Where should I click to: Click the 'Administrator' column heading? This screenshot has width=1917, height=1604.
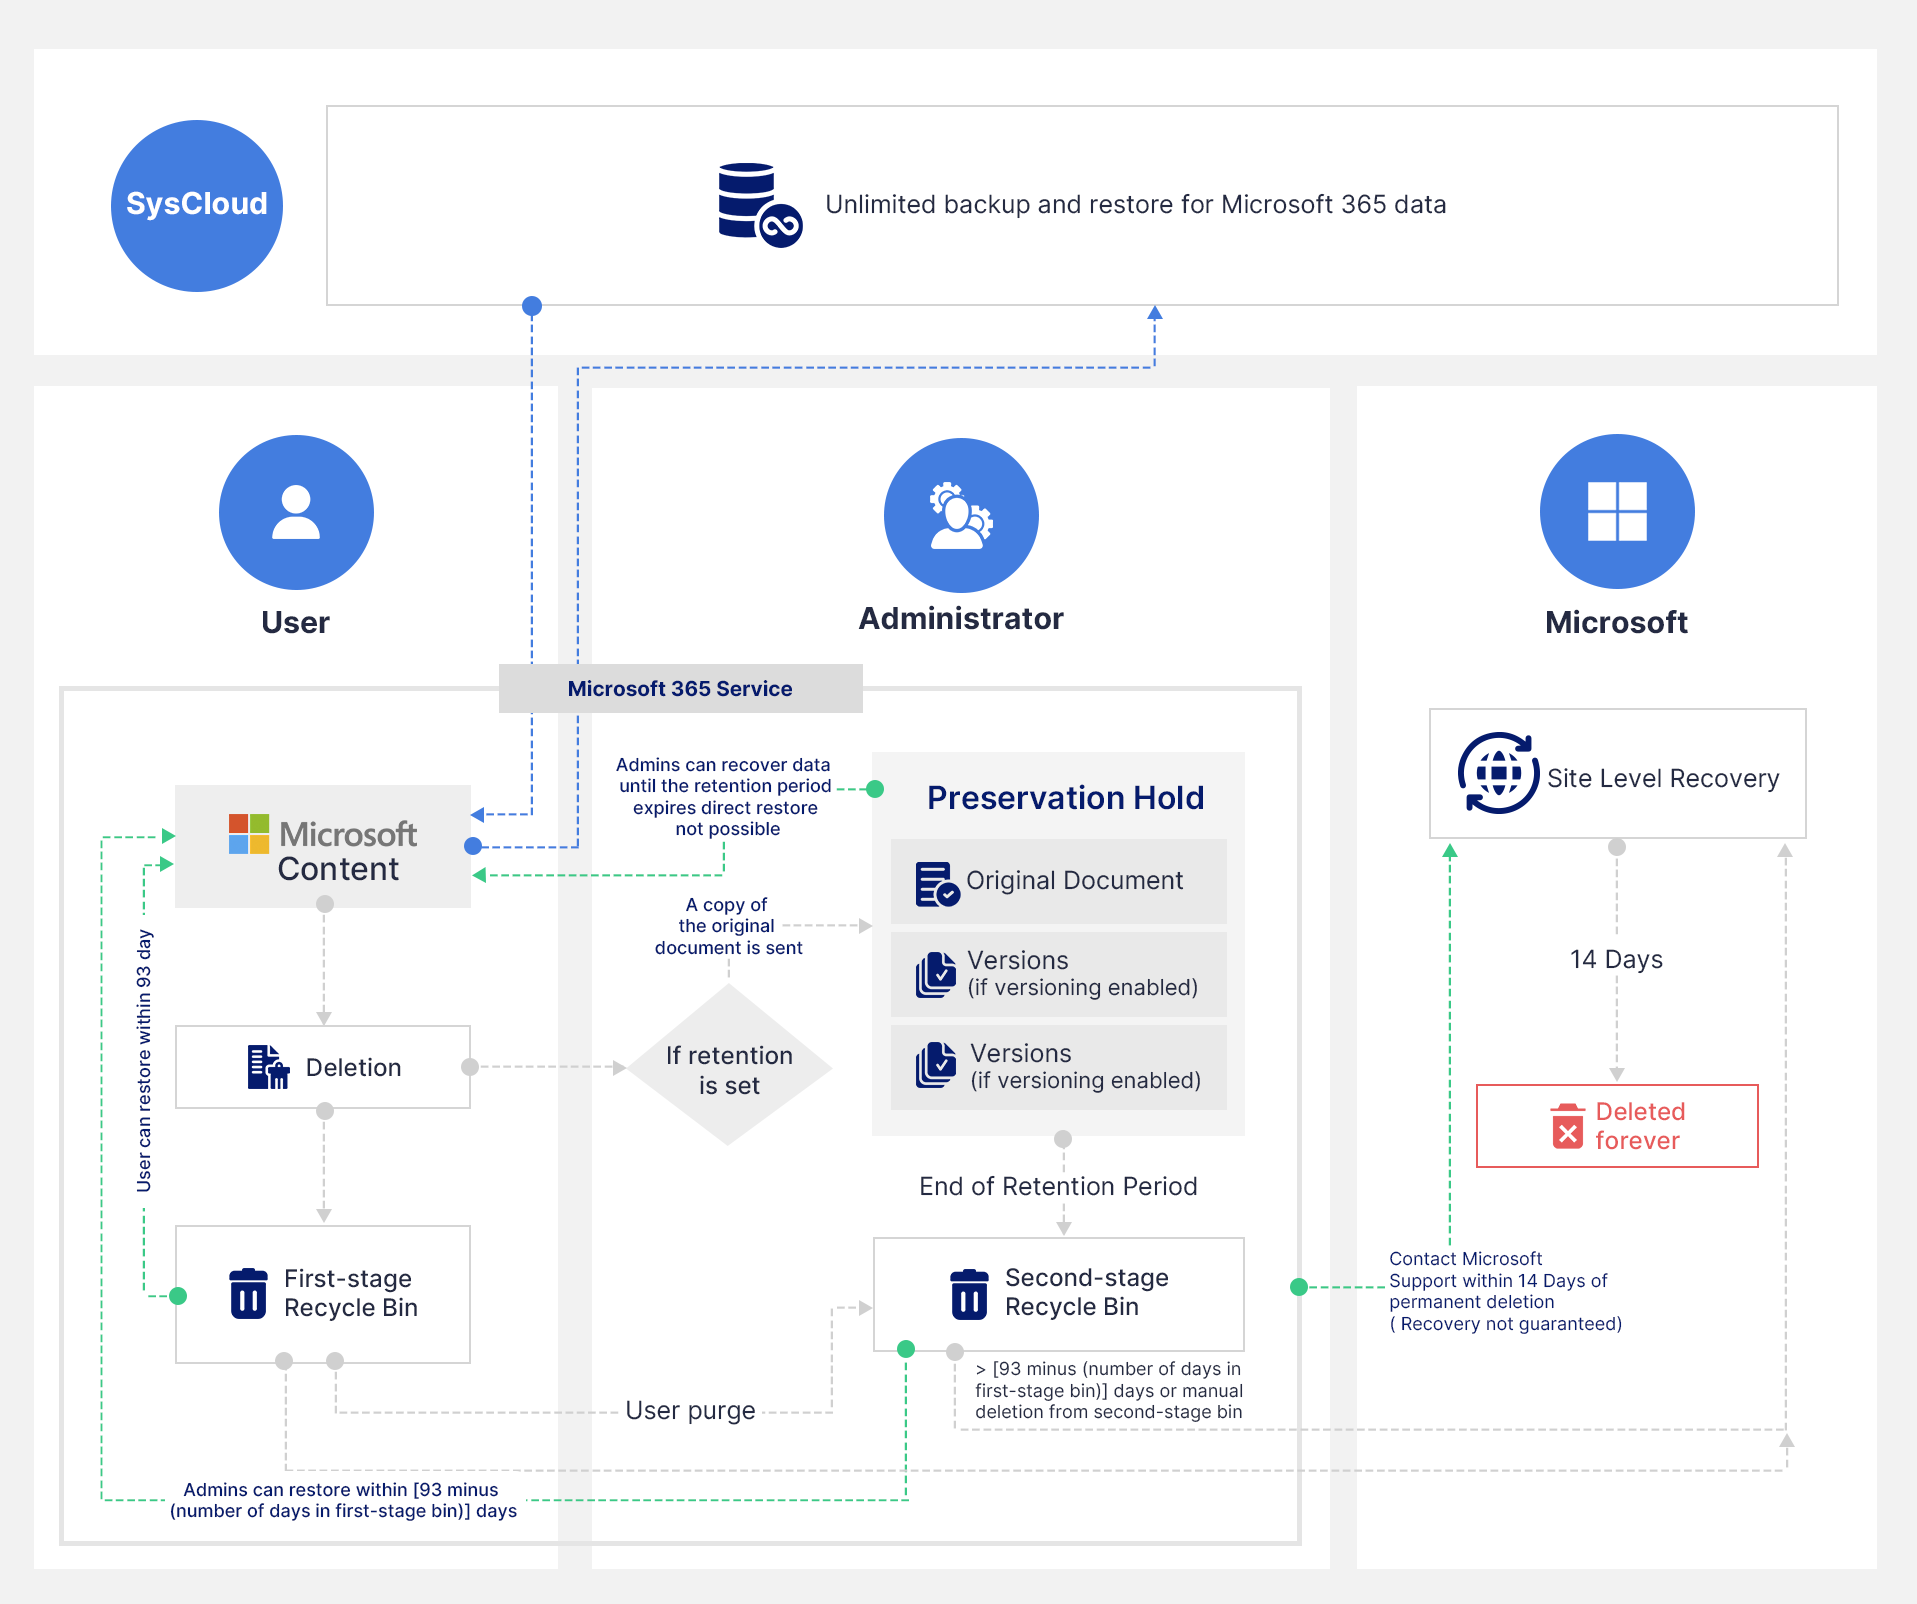tap(961, 619)
